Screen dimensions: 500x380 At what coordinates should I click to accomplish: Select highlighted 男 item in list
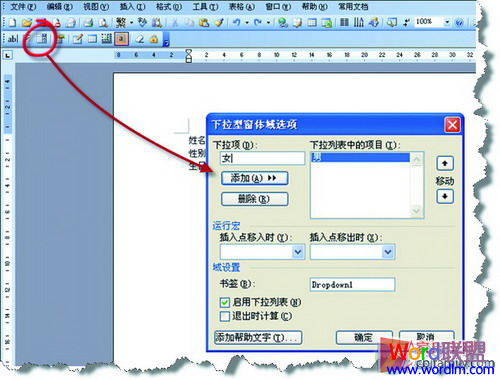(x=360, y=157)
